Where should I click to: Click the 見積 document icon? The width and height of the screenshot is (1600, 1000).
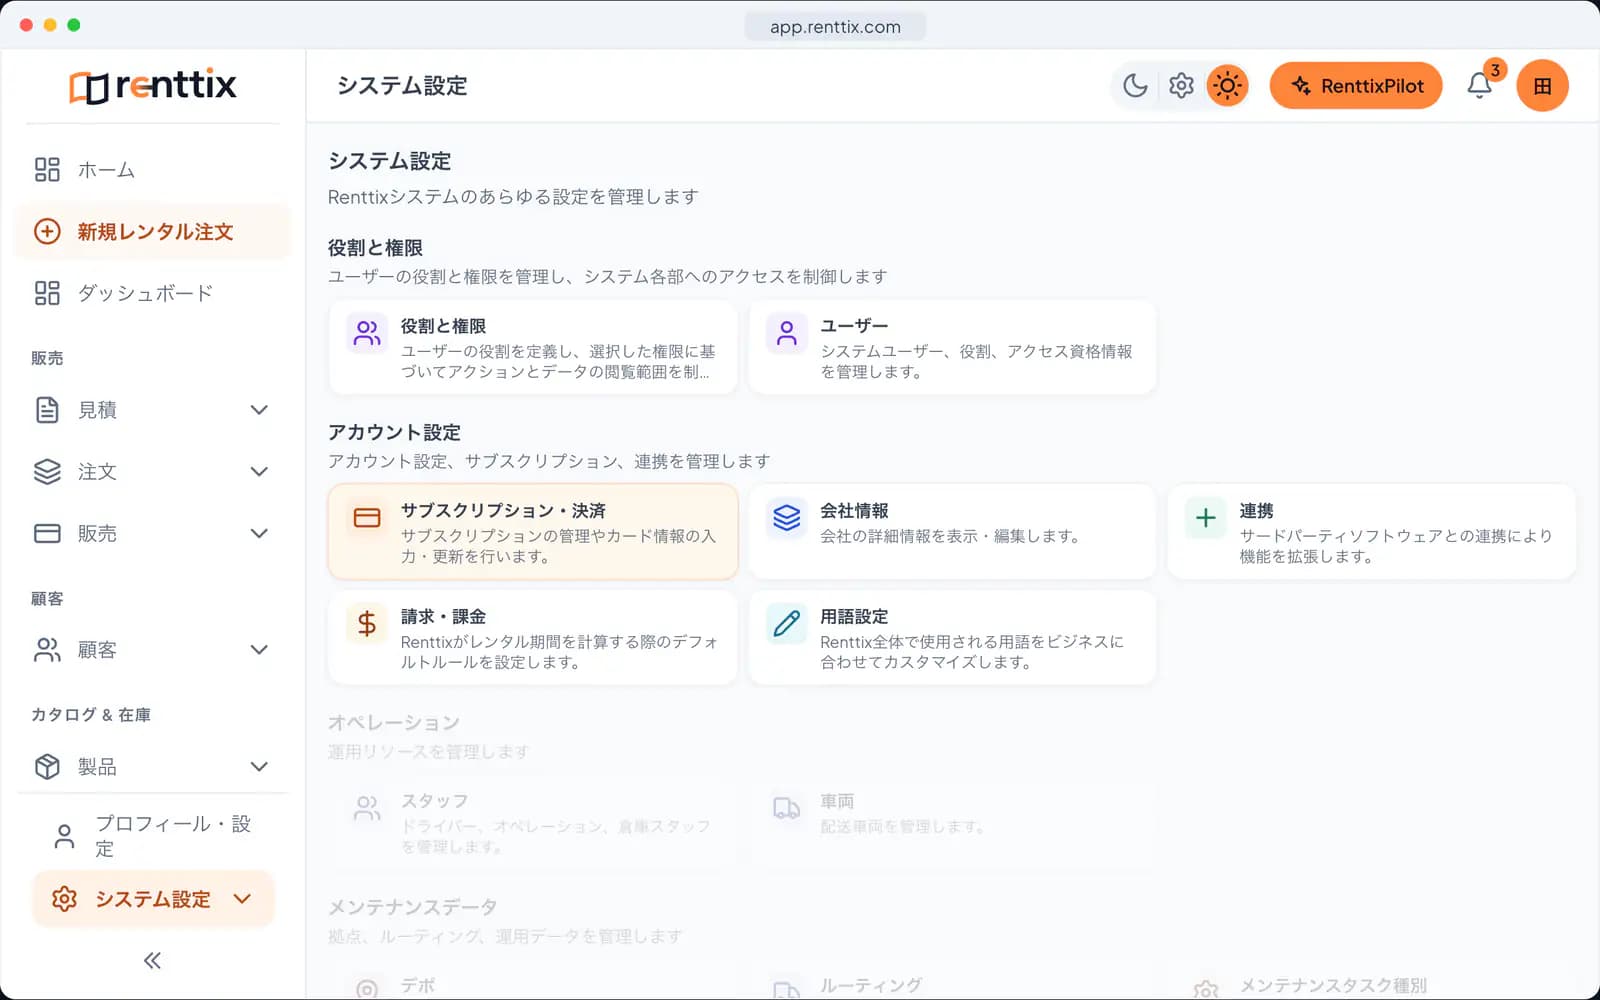47,410
